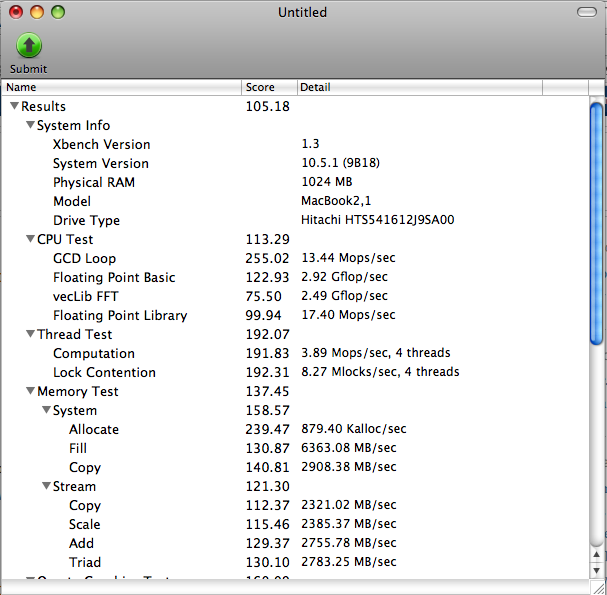Select the Copy row under System
This screenshot has width=607, height=595.
295,466
